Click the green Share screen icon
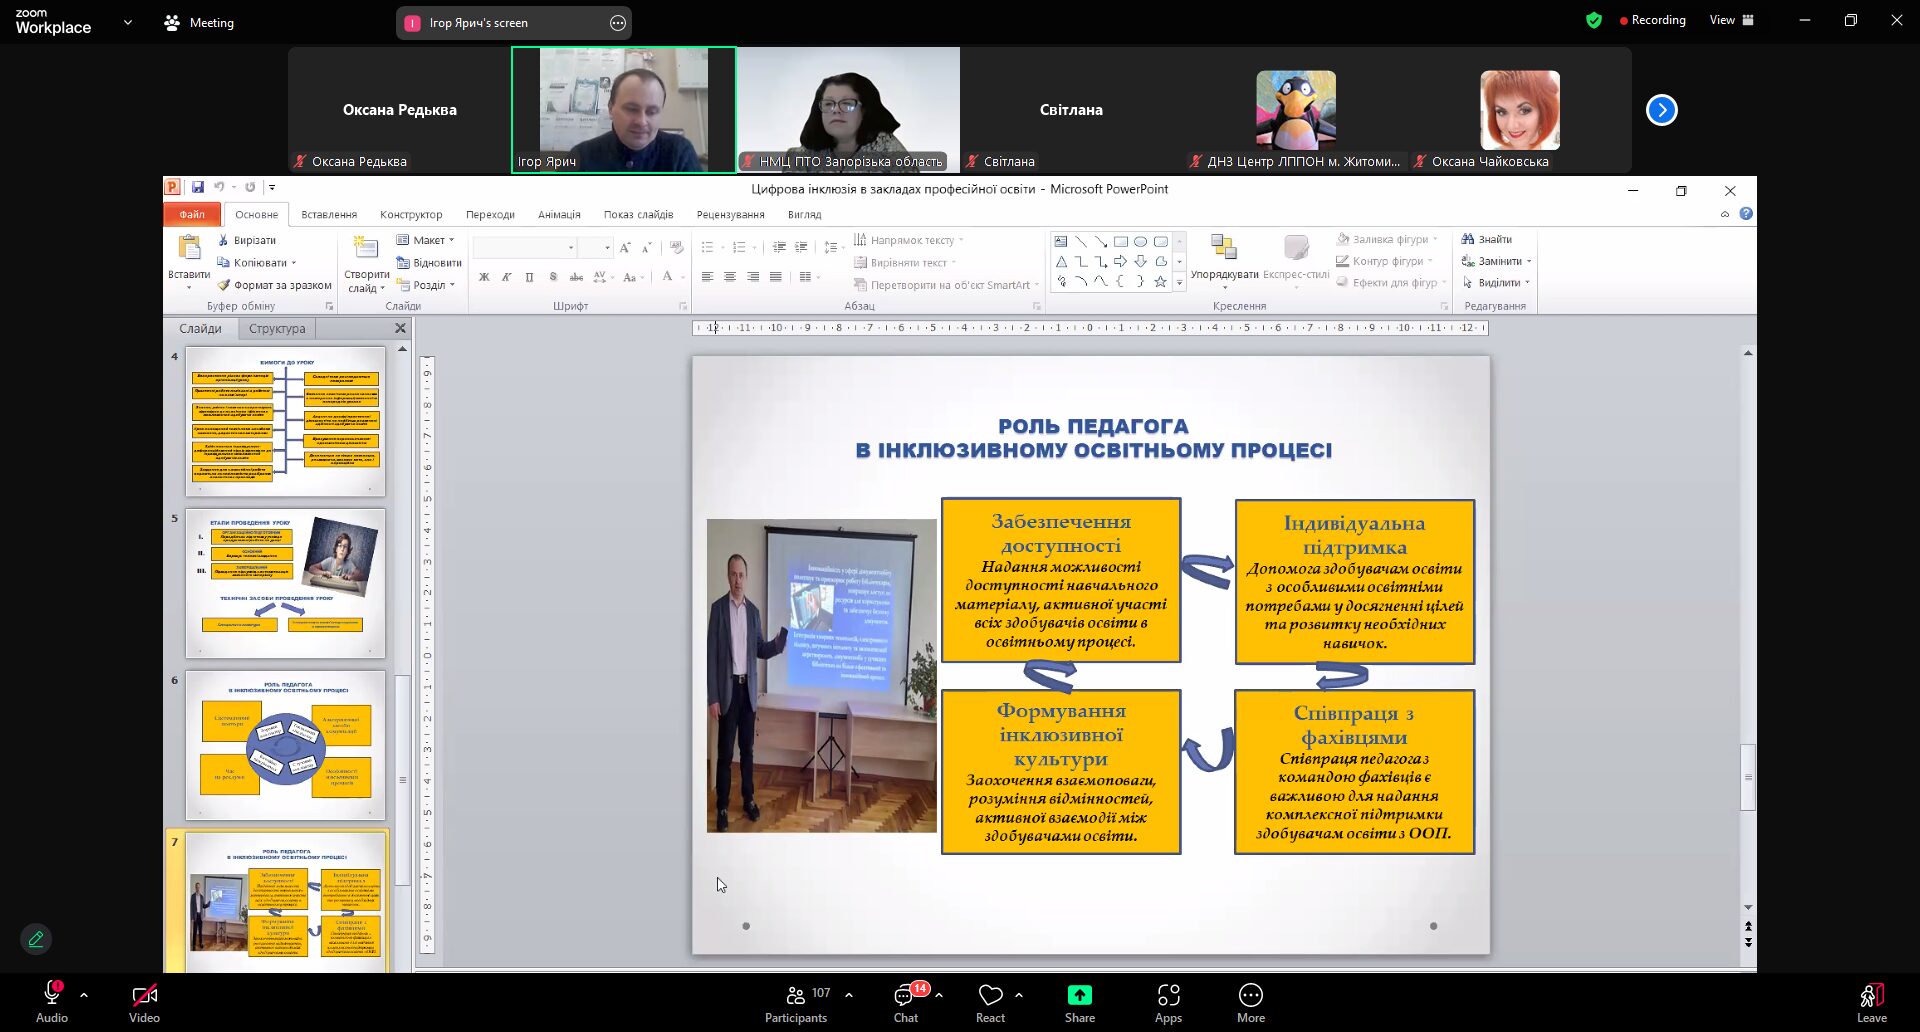The height and width of the screenshot is (1032, 1920). point(1080,995)
